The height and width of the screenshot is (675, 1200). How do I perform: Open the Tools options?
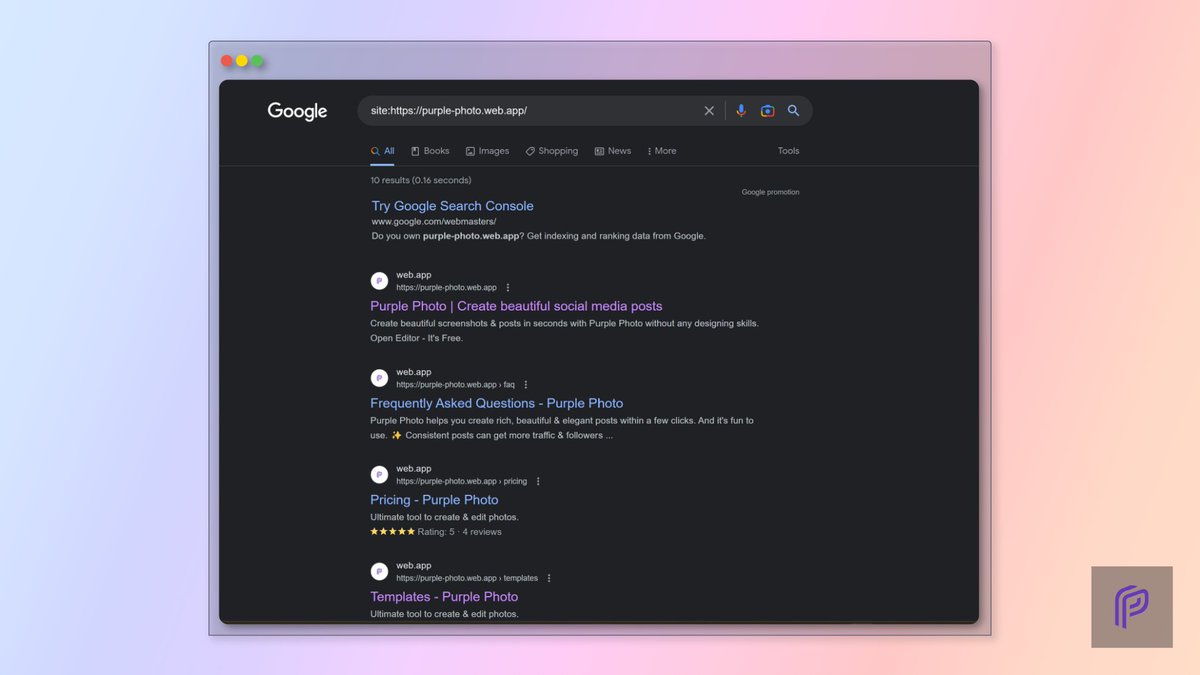point(789,151)
